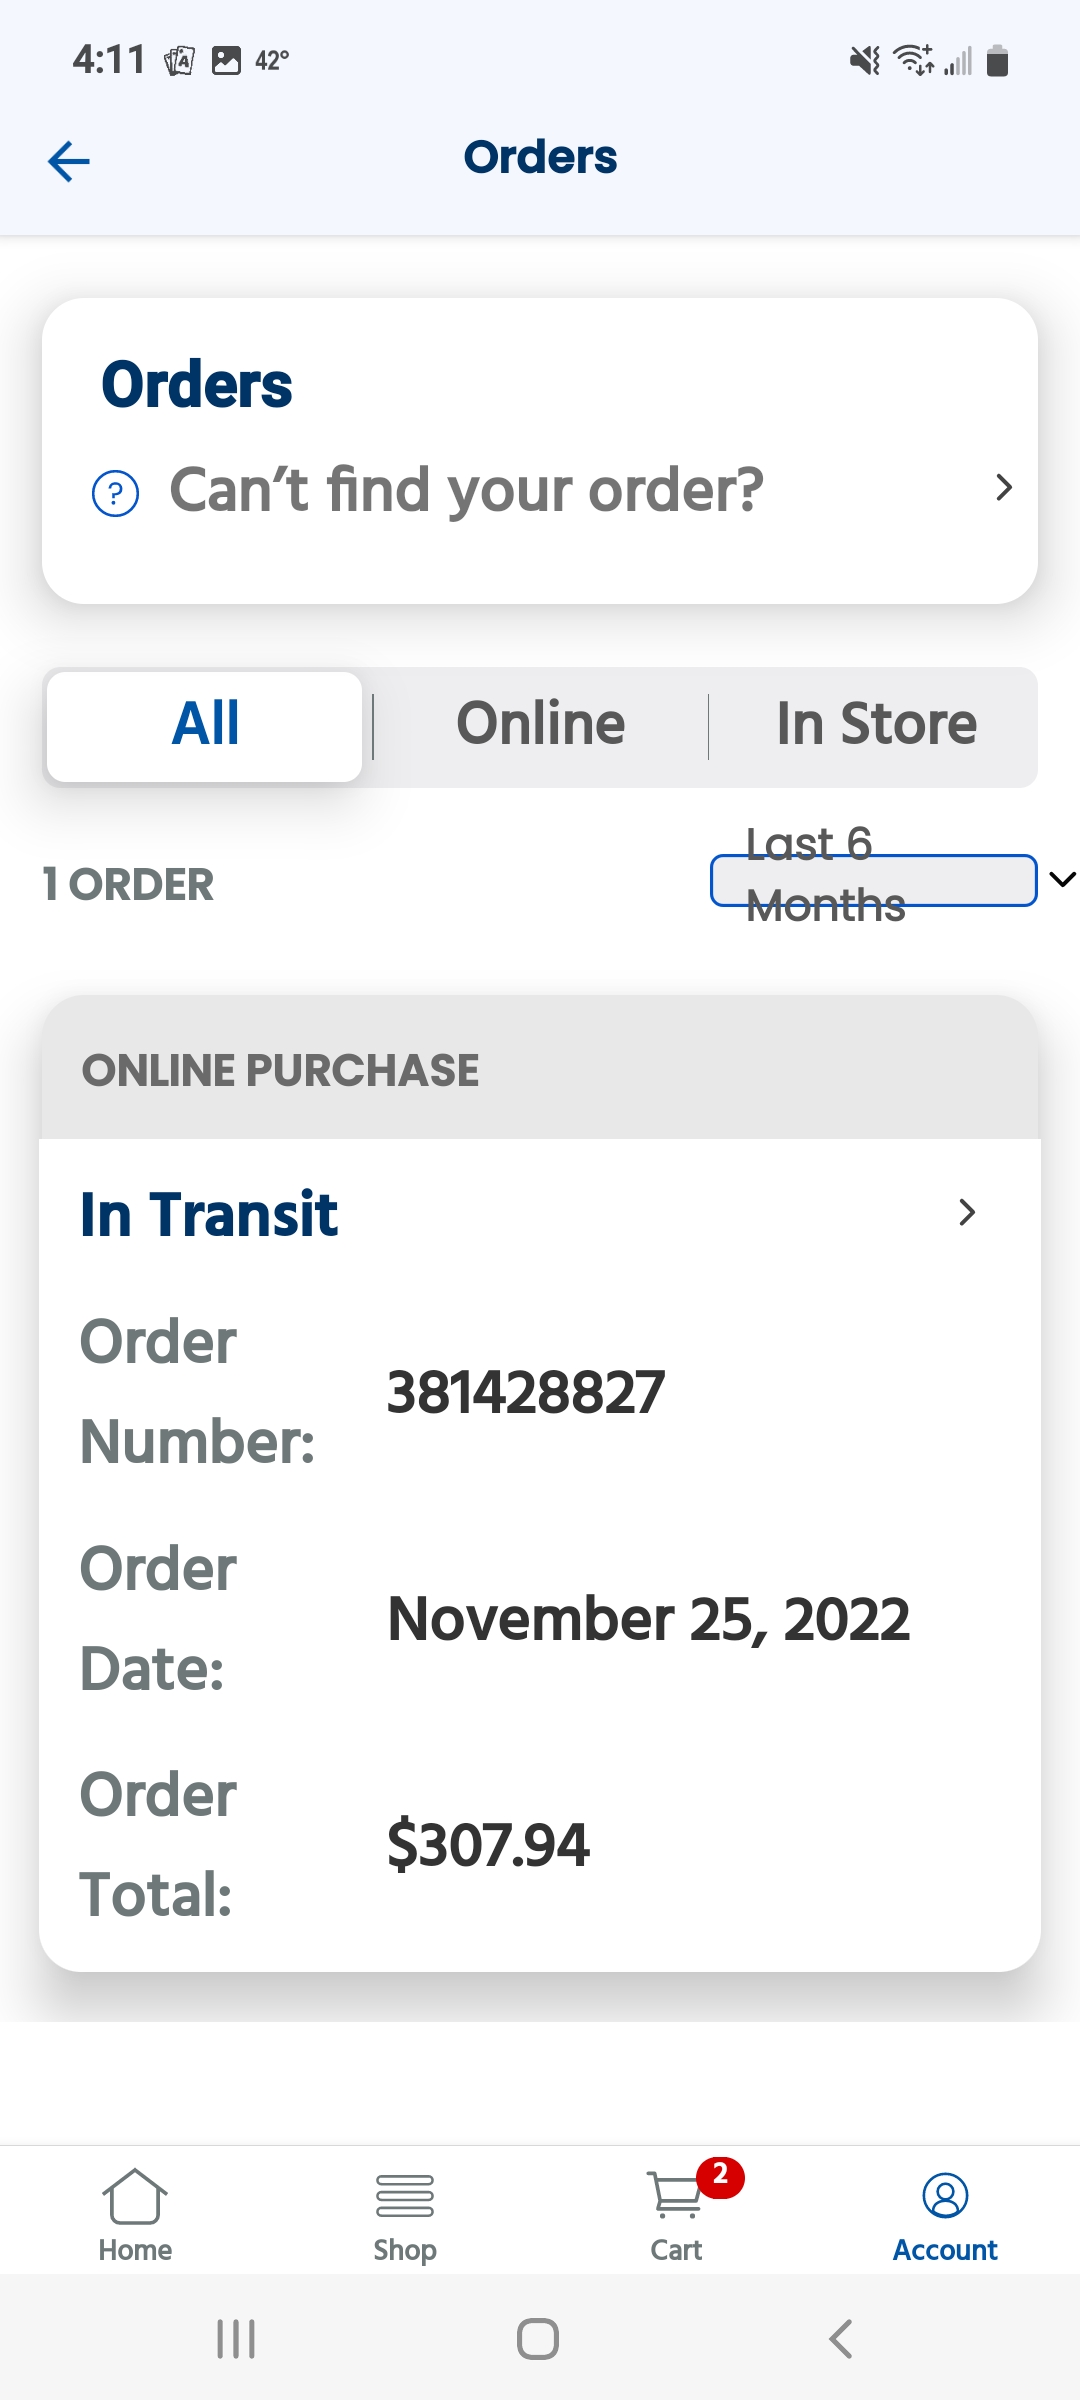Open the Account profile icon
Screen dimensions: 1080x2400
[945, 2195]
